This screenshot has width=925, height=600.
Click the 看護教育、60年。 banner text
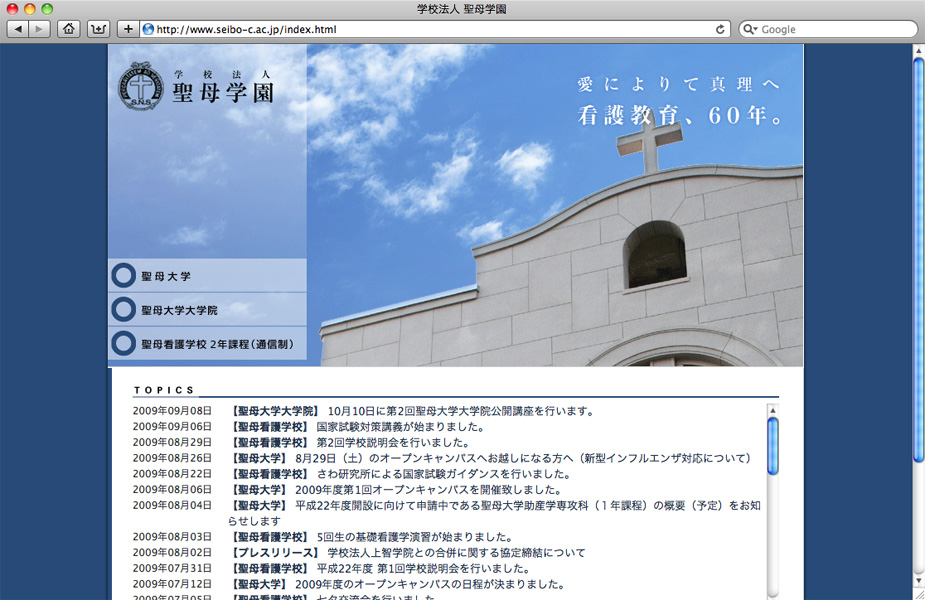(x=680, y=115)
